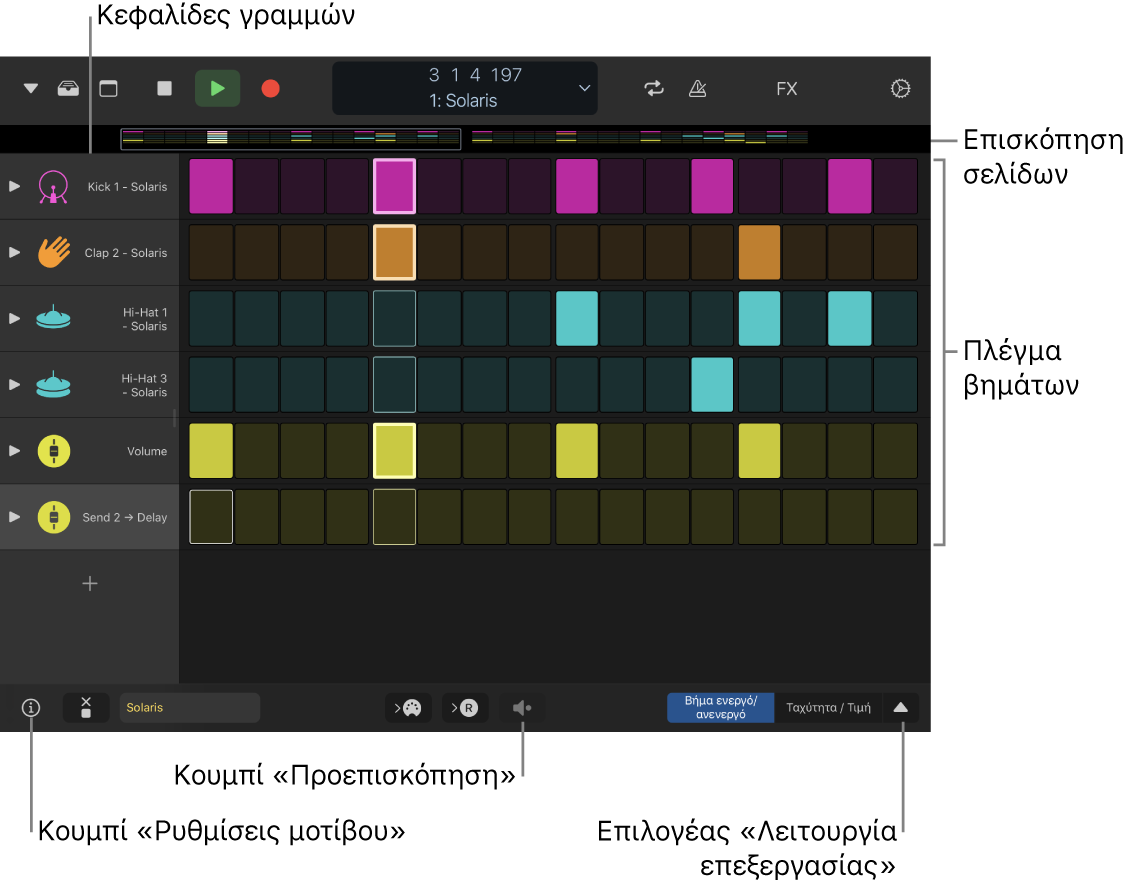
Task: Open the Tracks view window icon
Action: (x=108, y=89)
